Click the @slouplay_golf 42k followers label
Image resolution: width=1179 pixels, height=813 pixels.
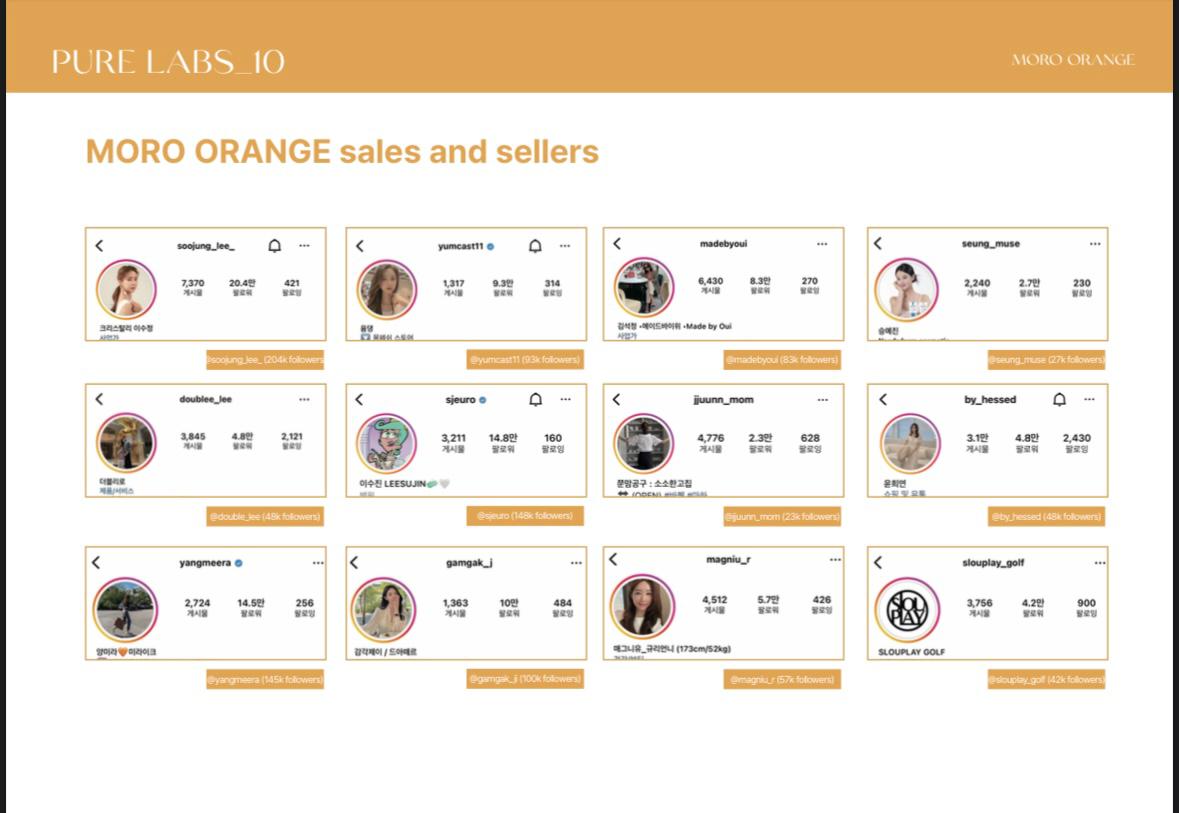coord(1046,680)
